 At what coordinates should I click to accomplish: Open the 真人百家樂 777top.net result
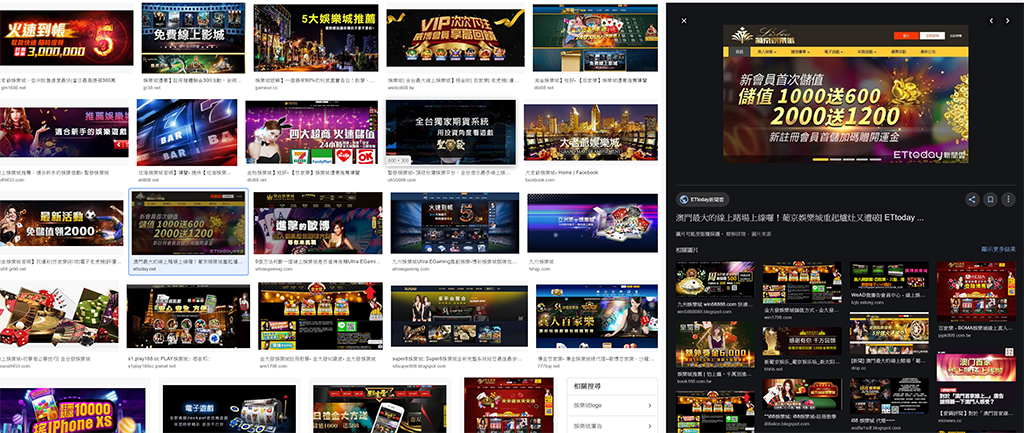(596, 316)
